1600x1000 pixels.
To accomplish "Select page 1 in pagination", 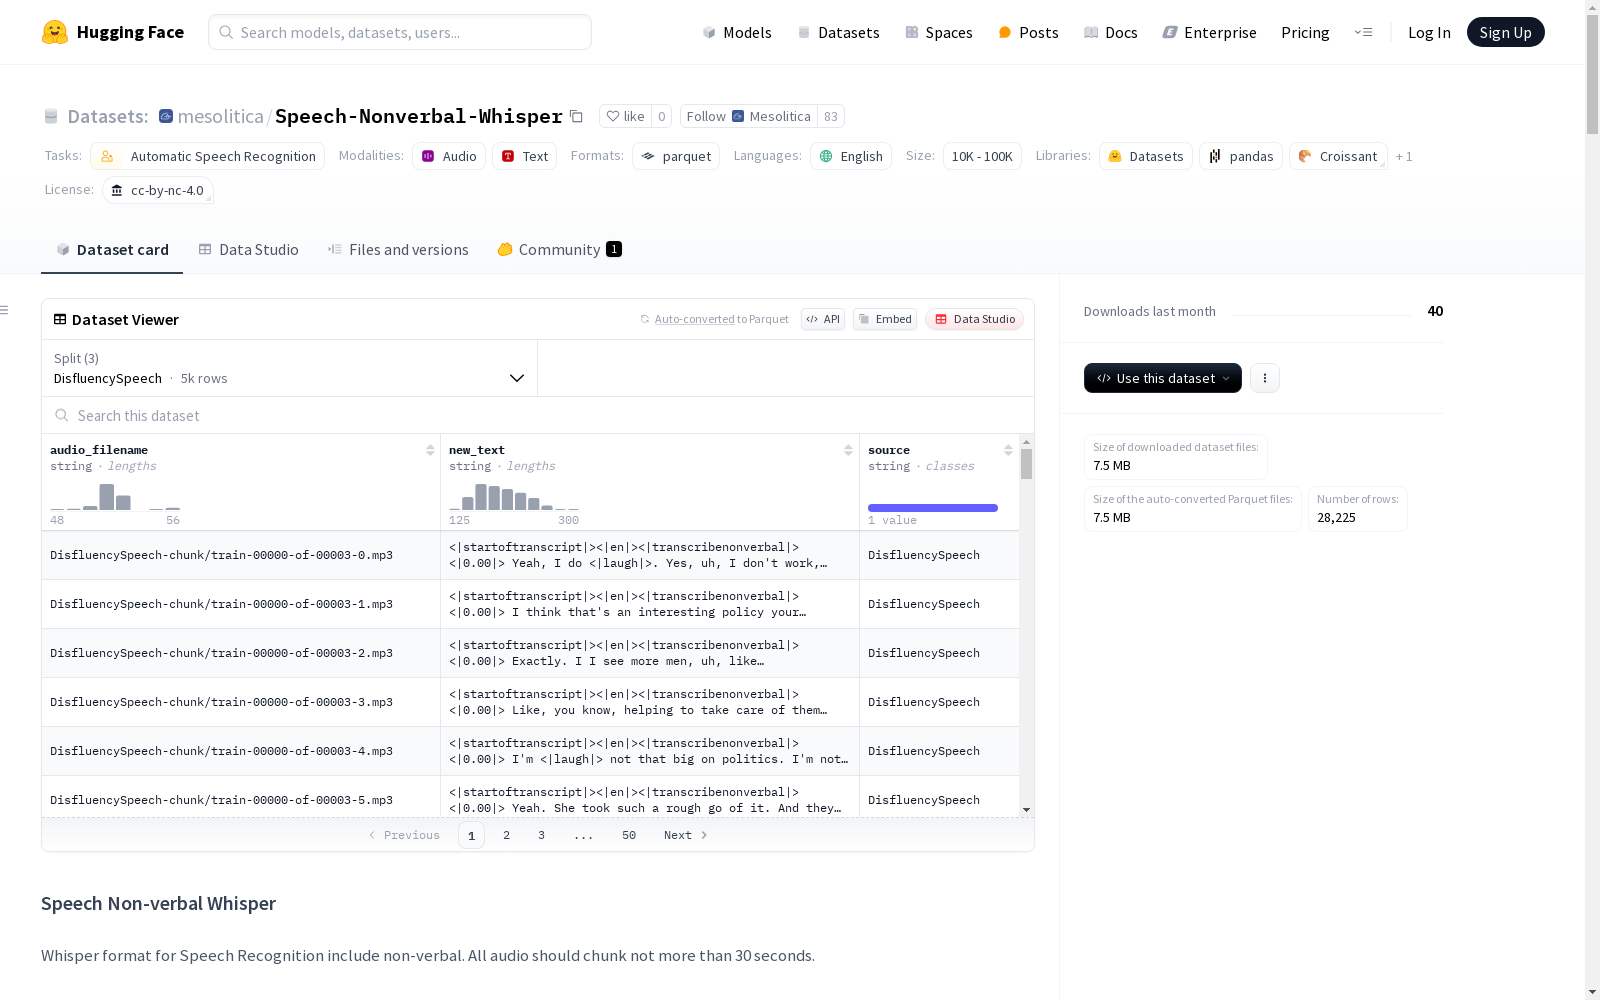I will [471, 835].
